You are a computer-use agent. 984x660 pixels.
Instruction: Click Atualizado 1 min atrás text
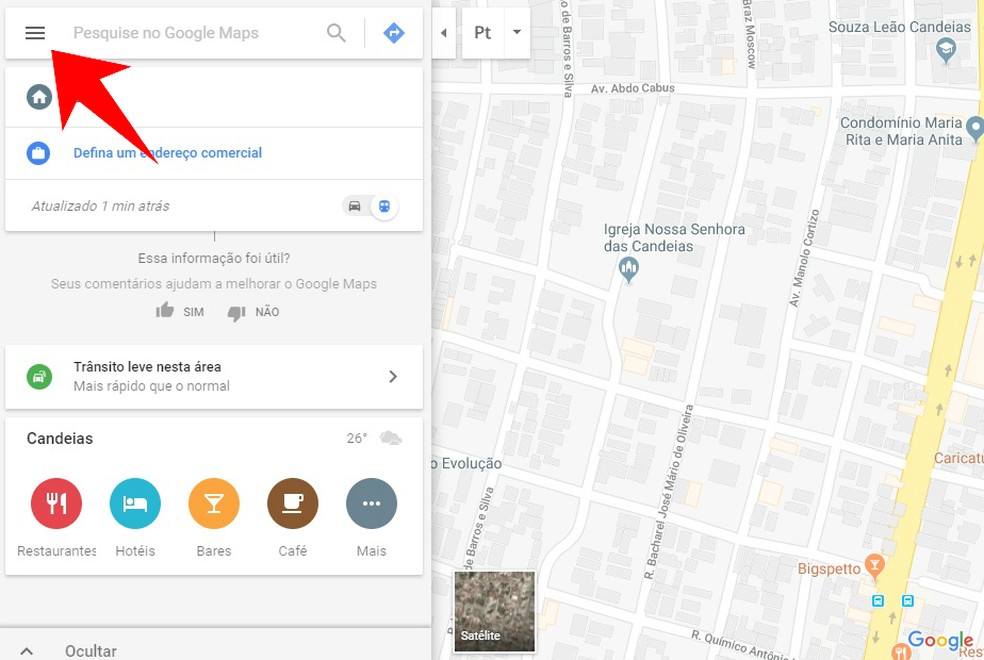(100, 206)
